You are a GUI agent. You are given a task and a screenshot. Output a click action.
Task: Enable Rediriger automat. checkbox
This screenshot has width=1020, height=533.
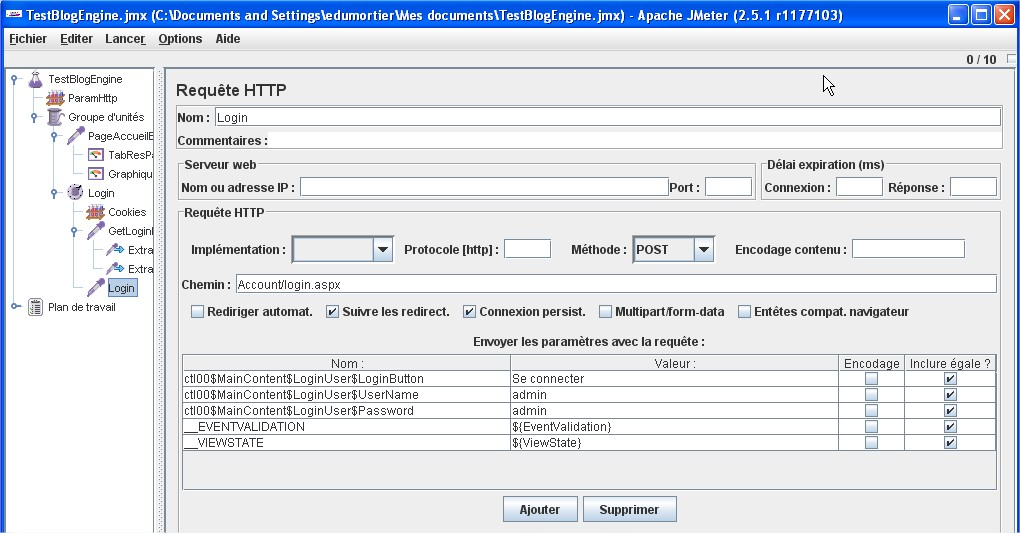click(x=197, y=312)
